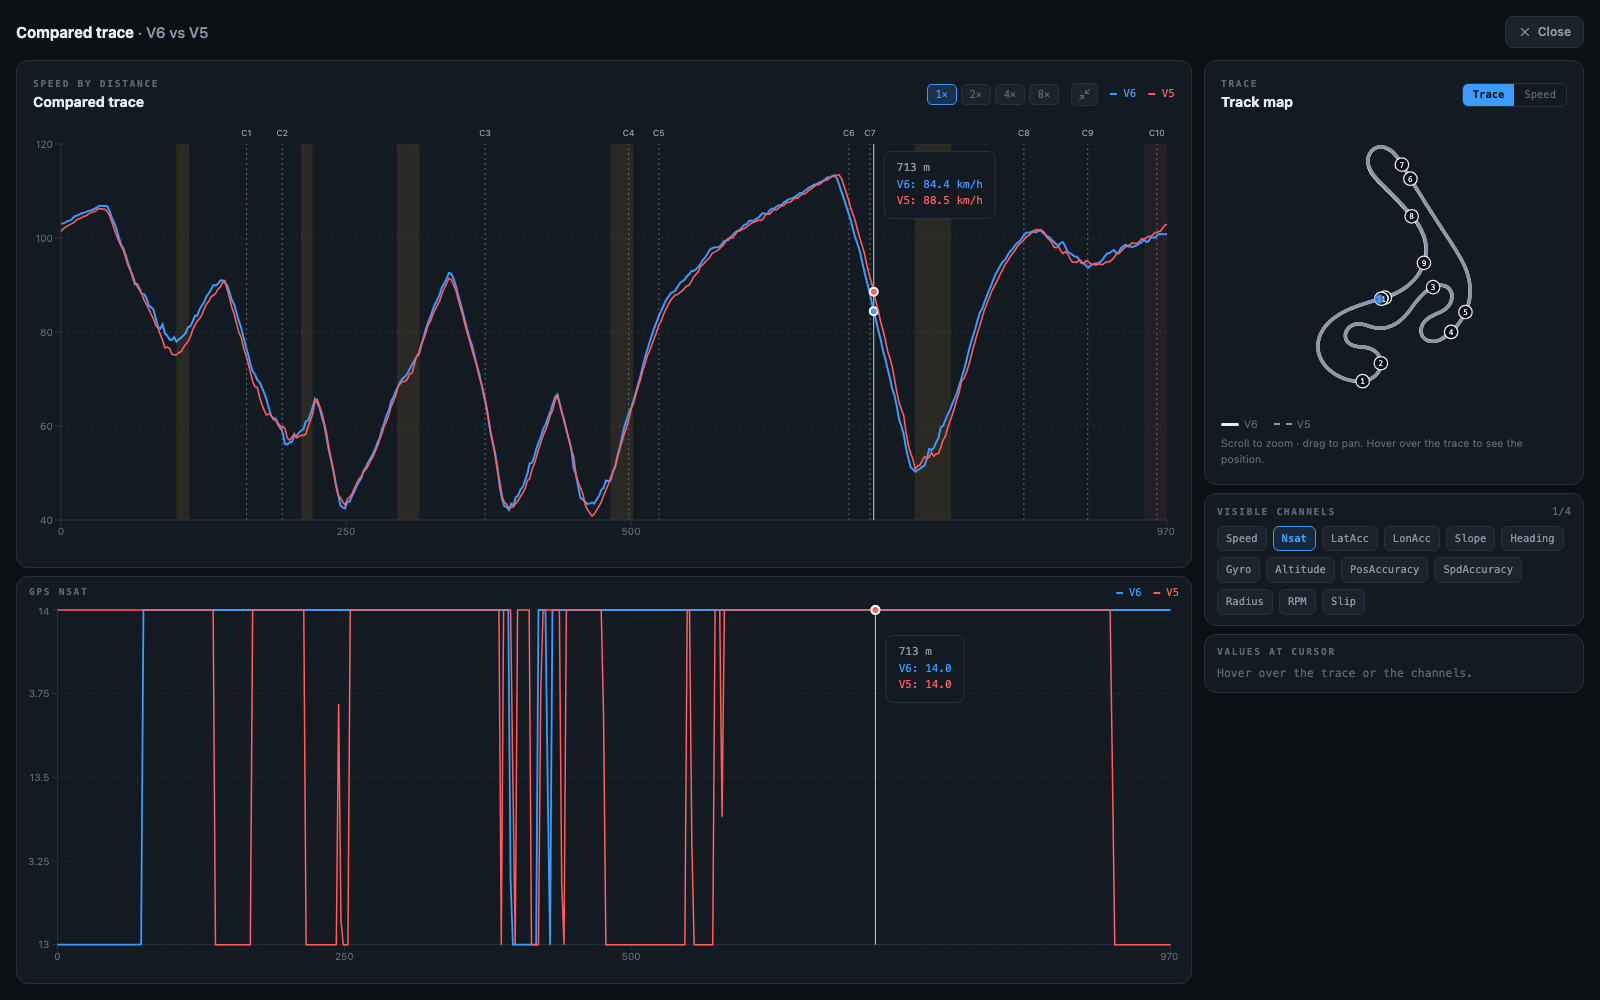The height and width of the screenshot is (1000, 1600).
Task: Toggle the LonAcc channel
Action: point(1412,538)
